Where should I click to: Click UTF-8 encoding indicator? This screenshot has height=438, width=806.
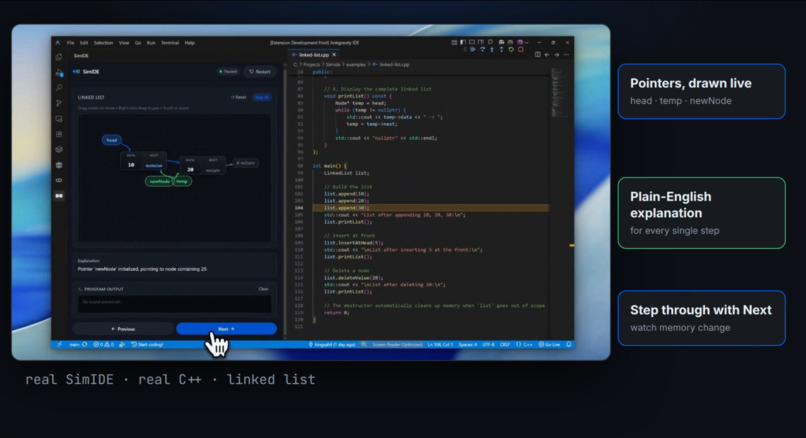point(488,344)
